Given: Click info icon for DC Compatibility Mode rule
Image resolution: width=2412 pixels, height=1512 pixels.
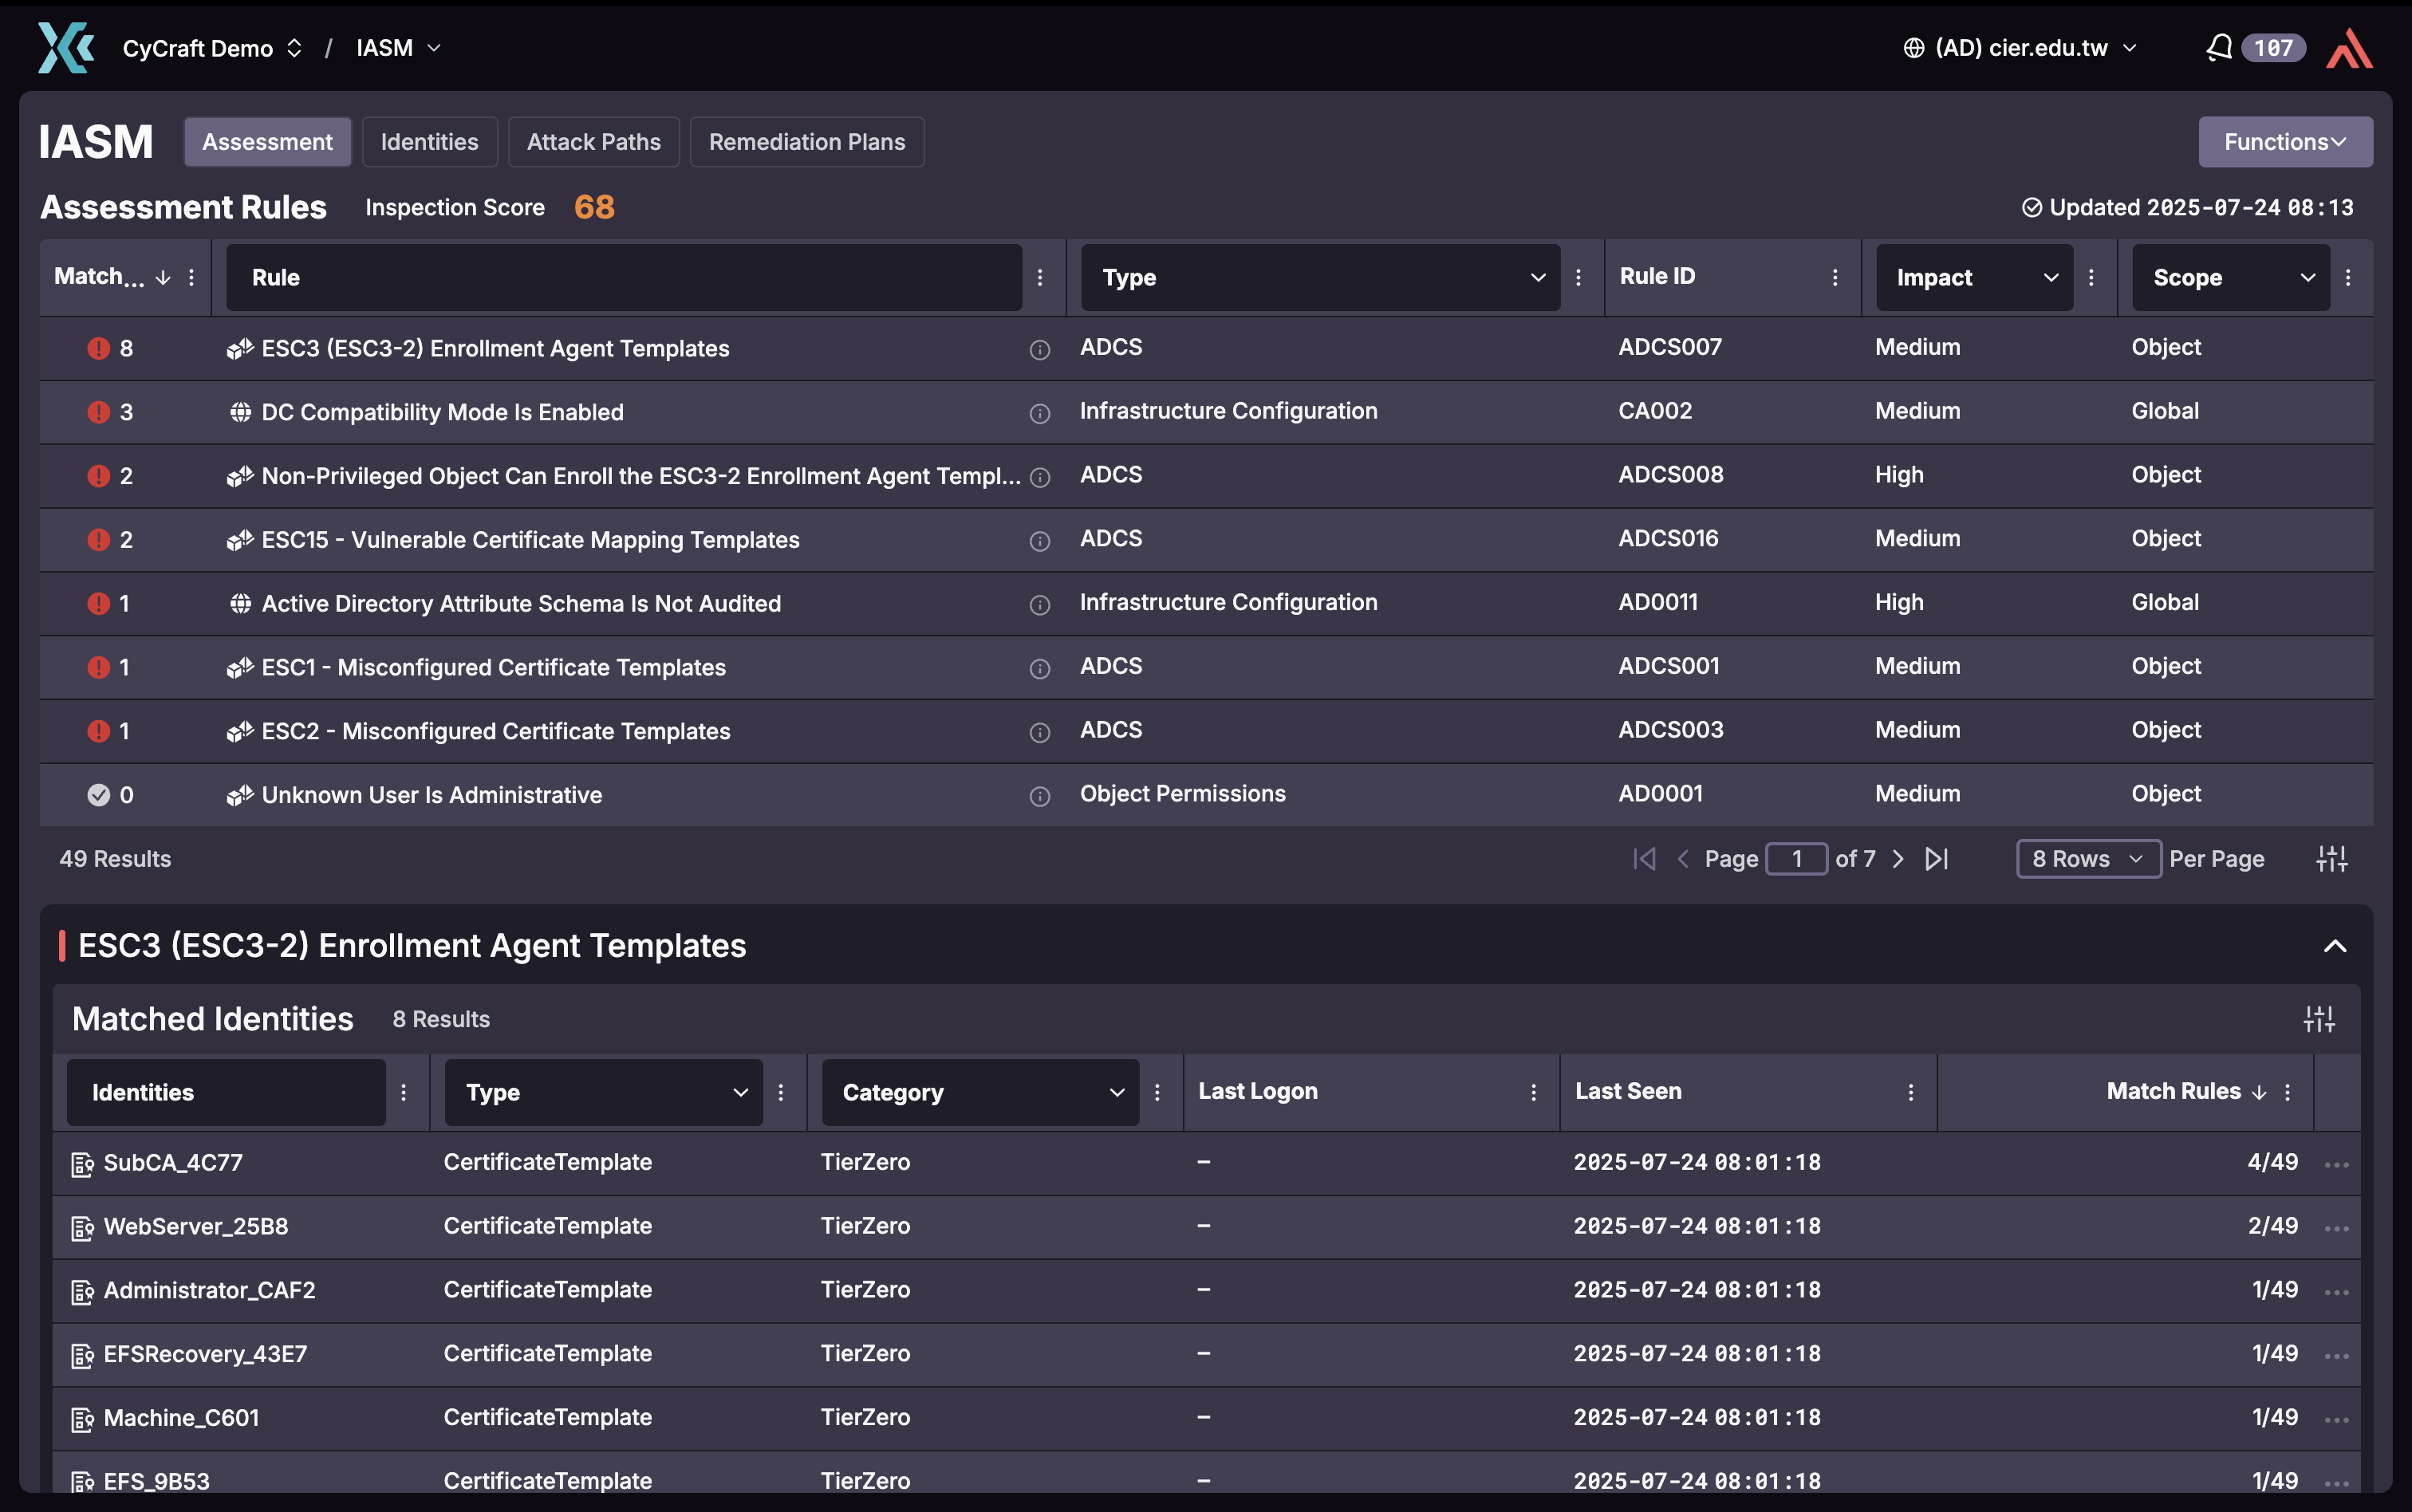Looking at the screenshot, I should pyautogui.click(x=1039, y=413).
